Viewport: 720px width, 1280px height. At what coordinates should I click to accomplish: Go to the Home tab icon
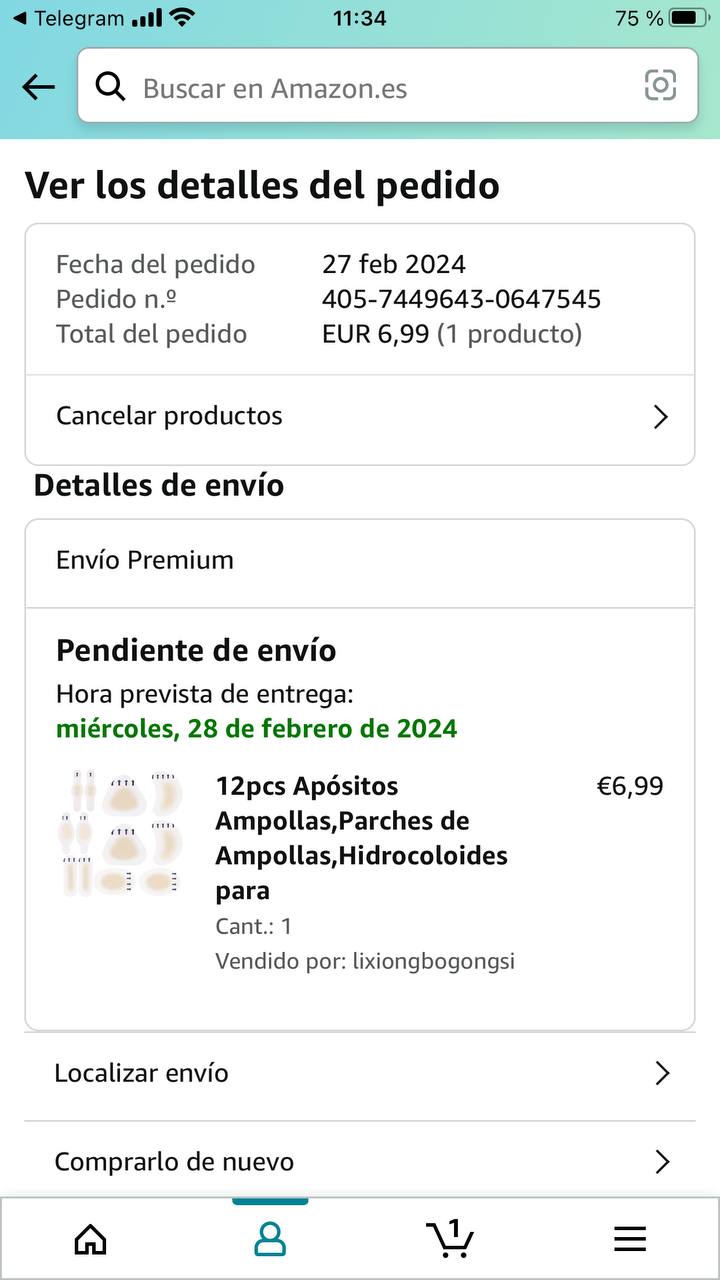point(91,1240)
